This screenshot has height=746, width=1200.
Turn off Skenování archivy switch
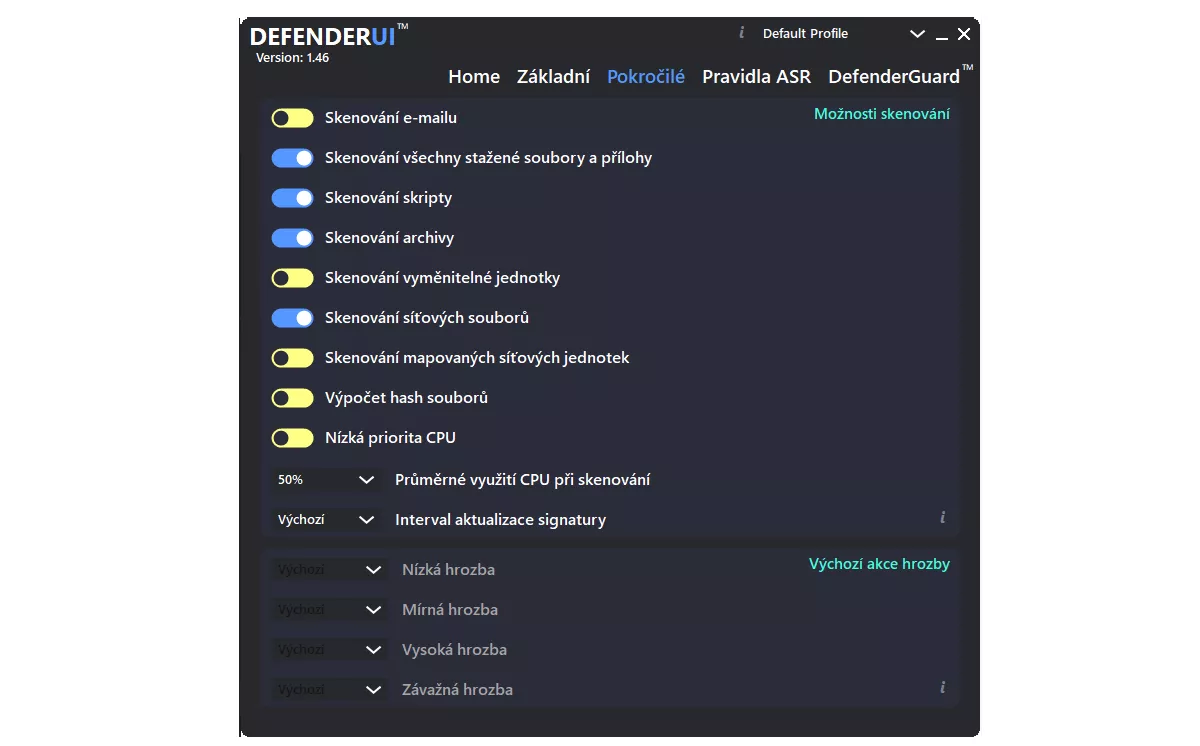coord(293,238)
